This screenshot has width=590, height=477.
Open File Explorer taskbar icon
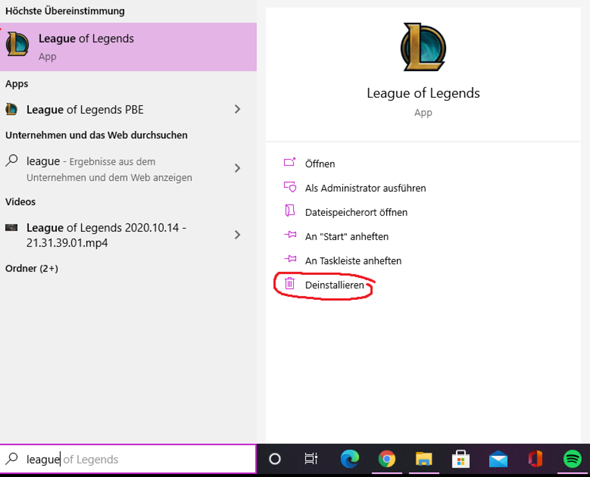tap(424, 459)
